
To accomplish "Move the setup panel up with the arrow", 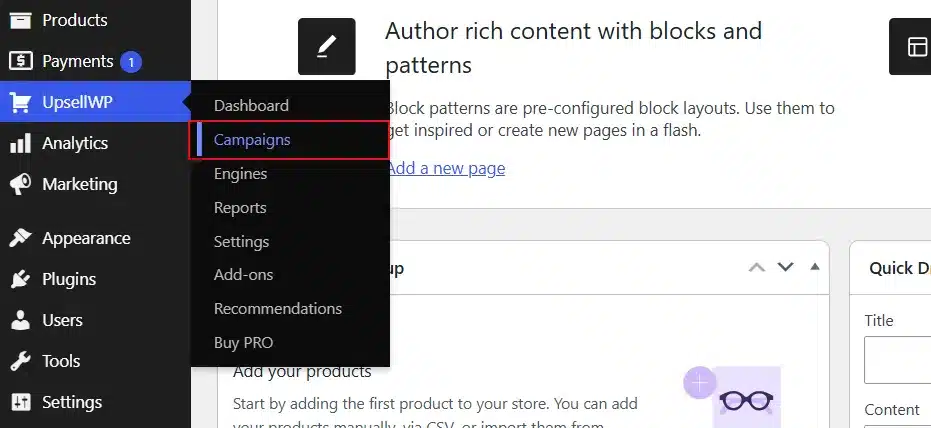I will pos(756,268).
